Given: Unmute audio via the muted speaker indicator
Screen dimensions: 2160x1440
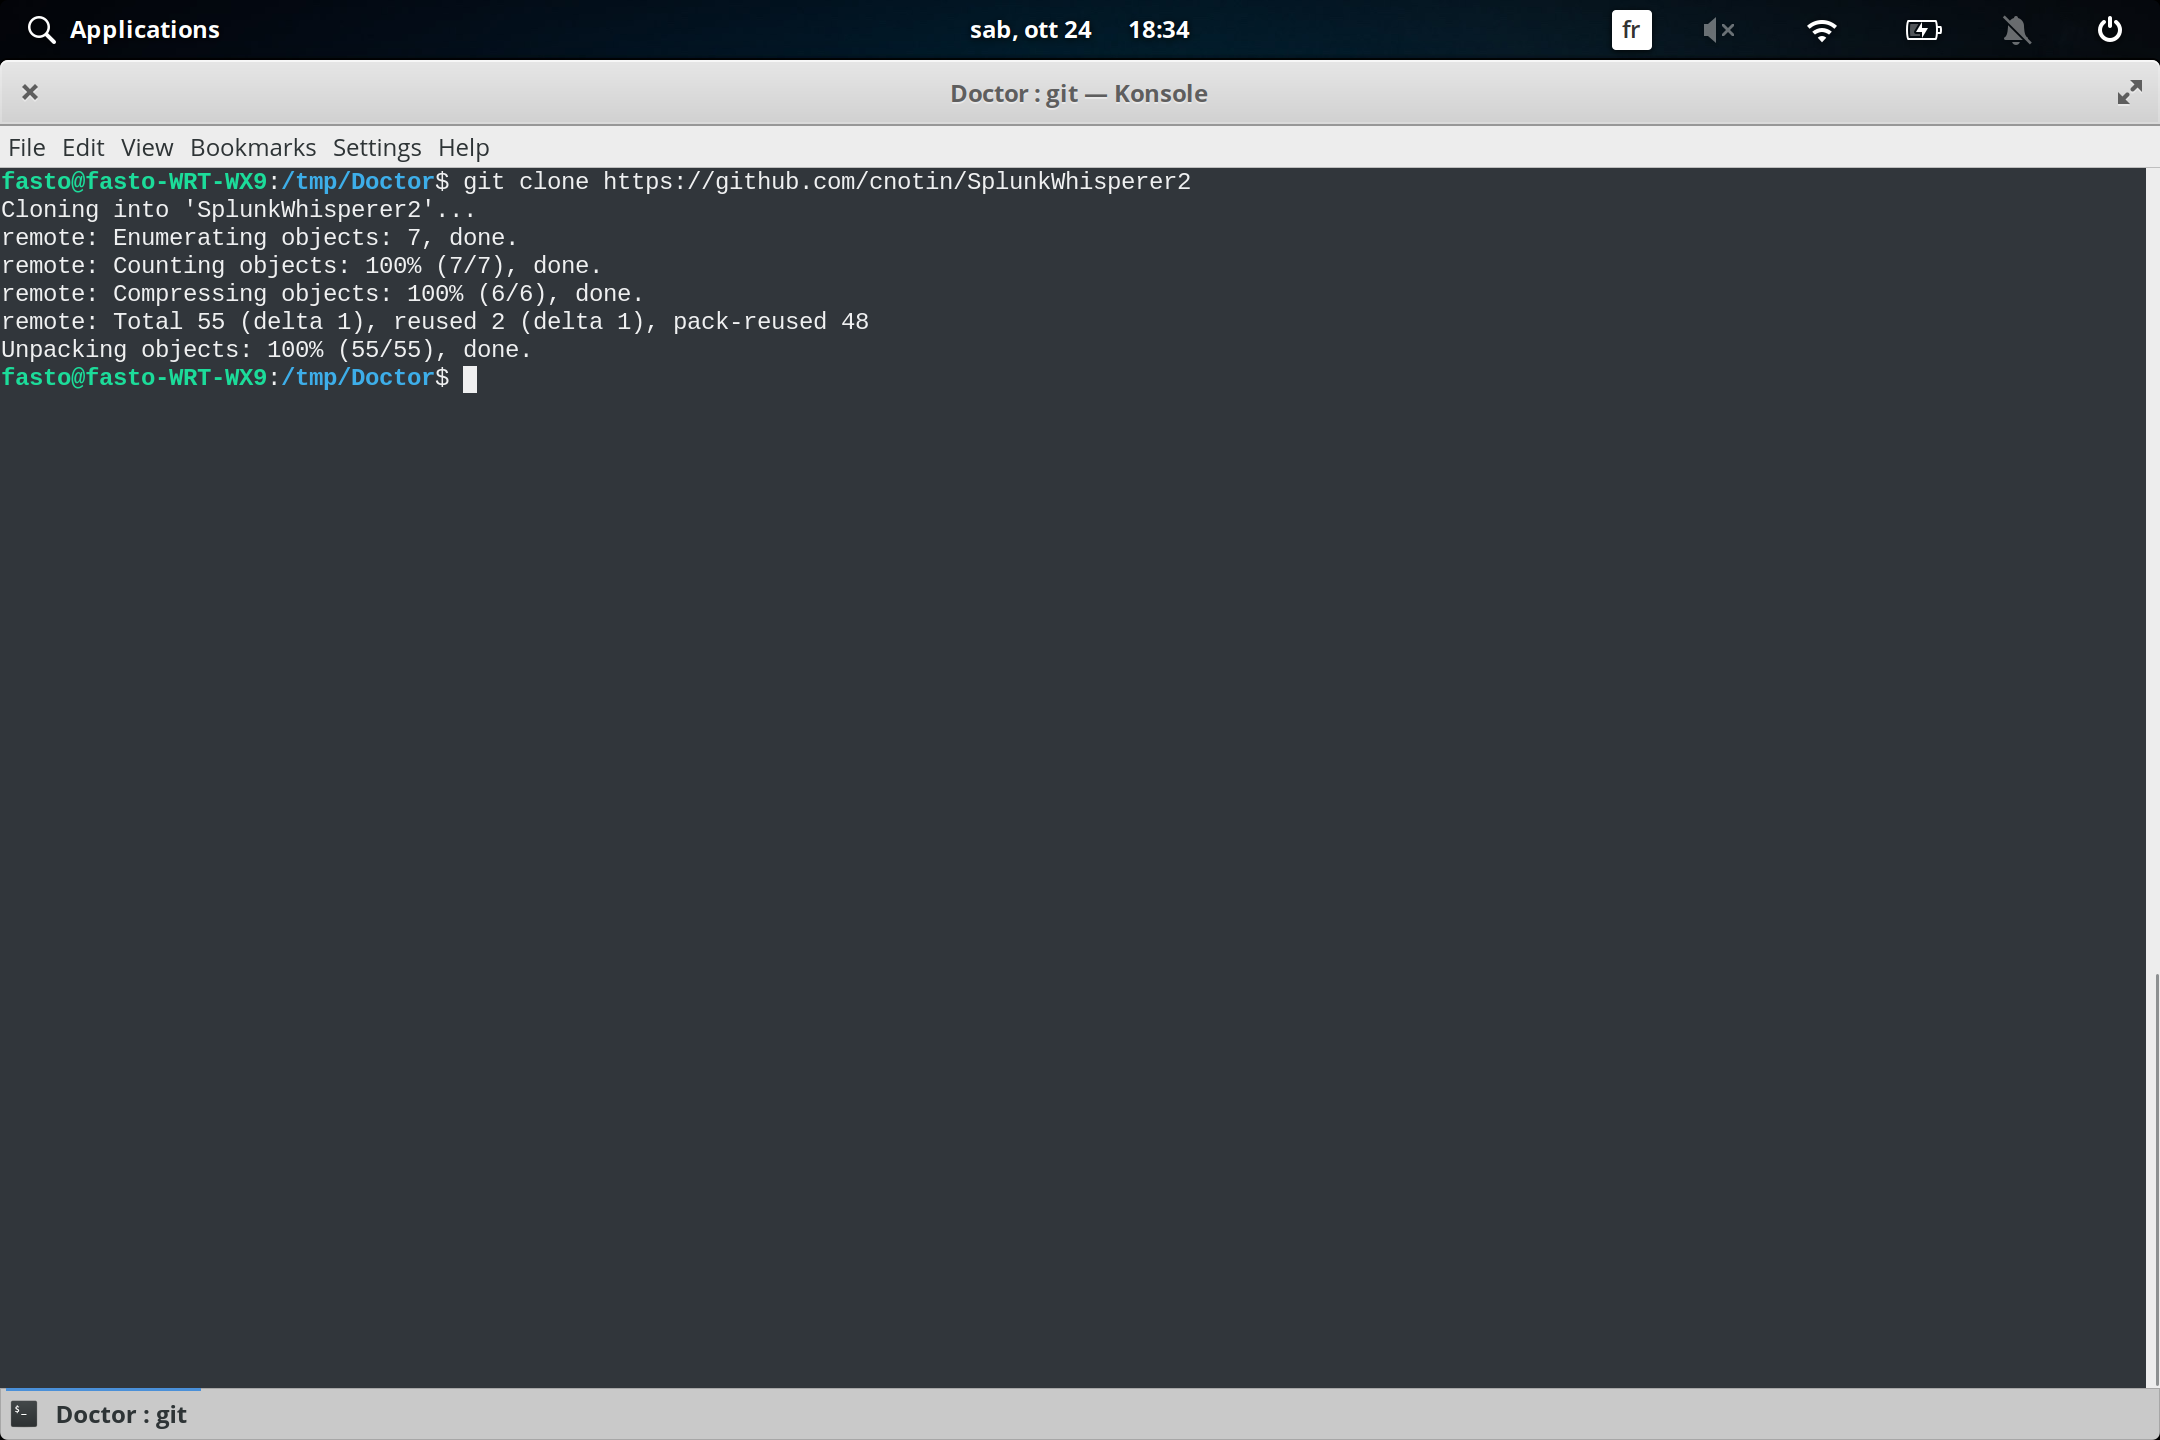Looking at the screenshot, I should [x=1720, y=30].
